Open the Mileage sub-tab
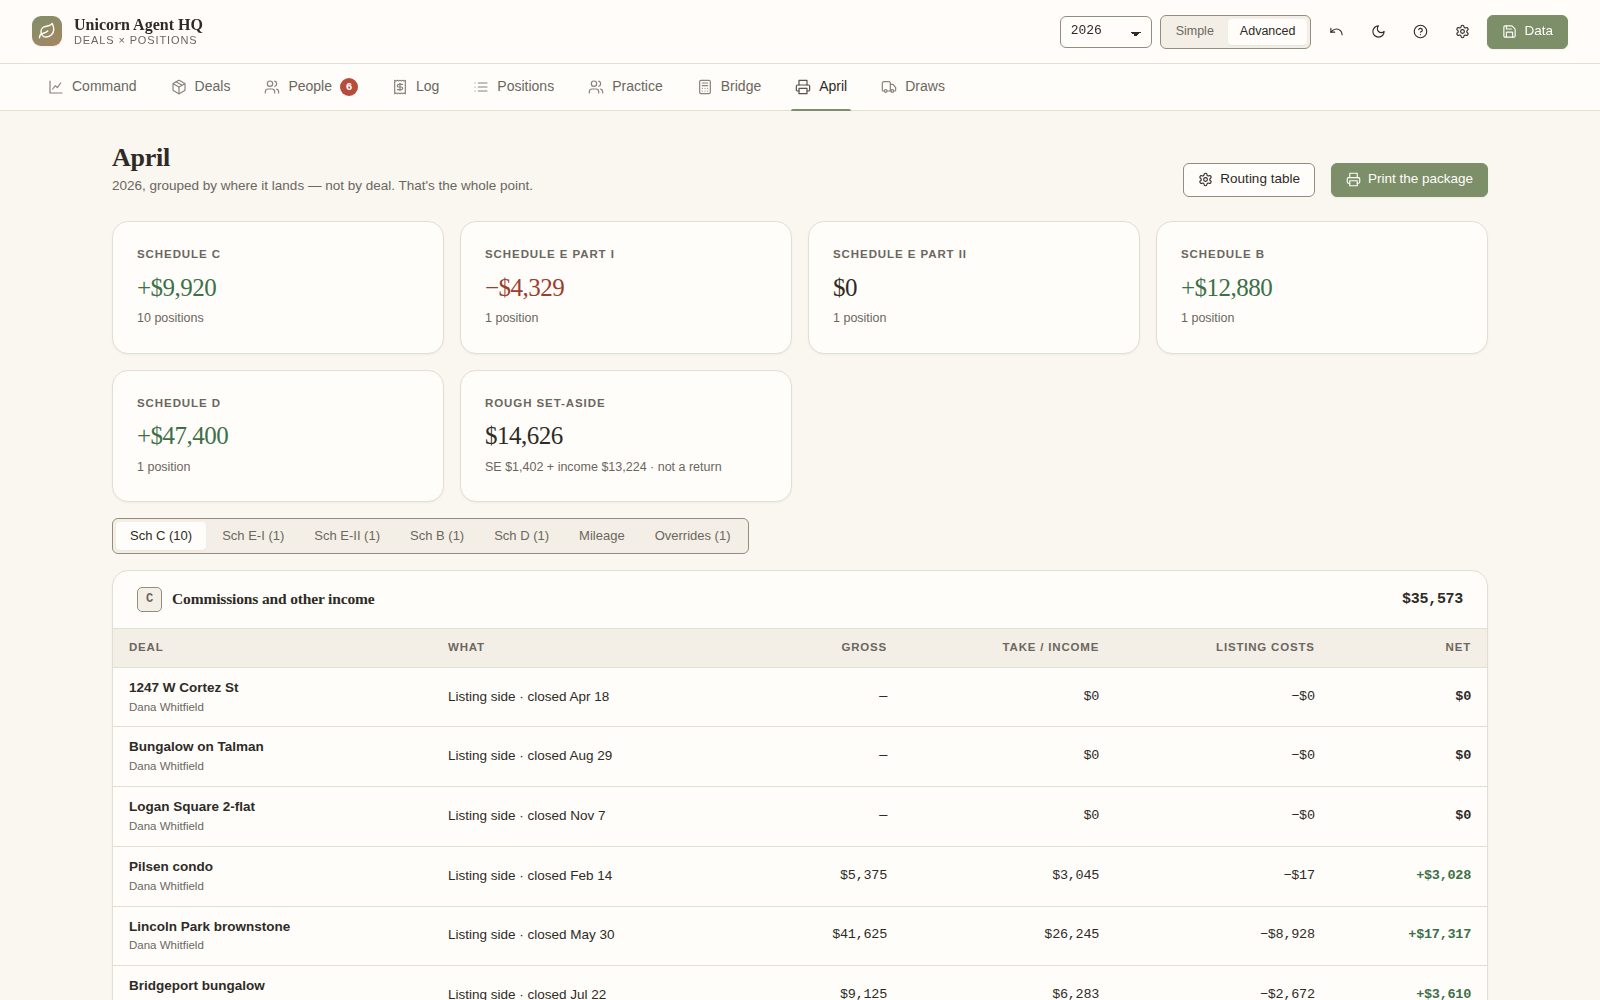 click(x=602, y=536)
